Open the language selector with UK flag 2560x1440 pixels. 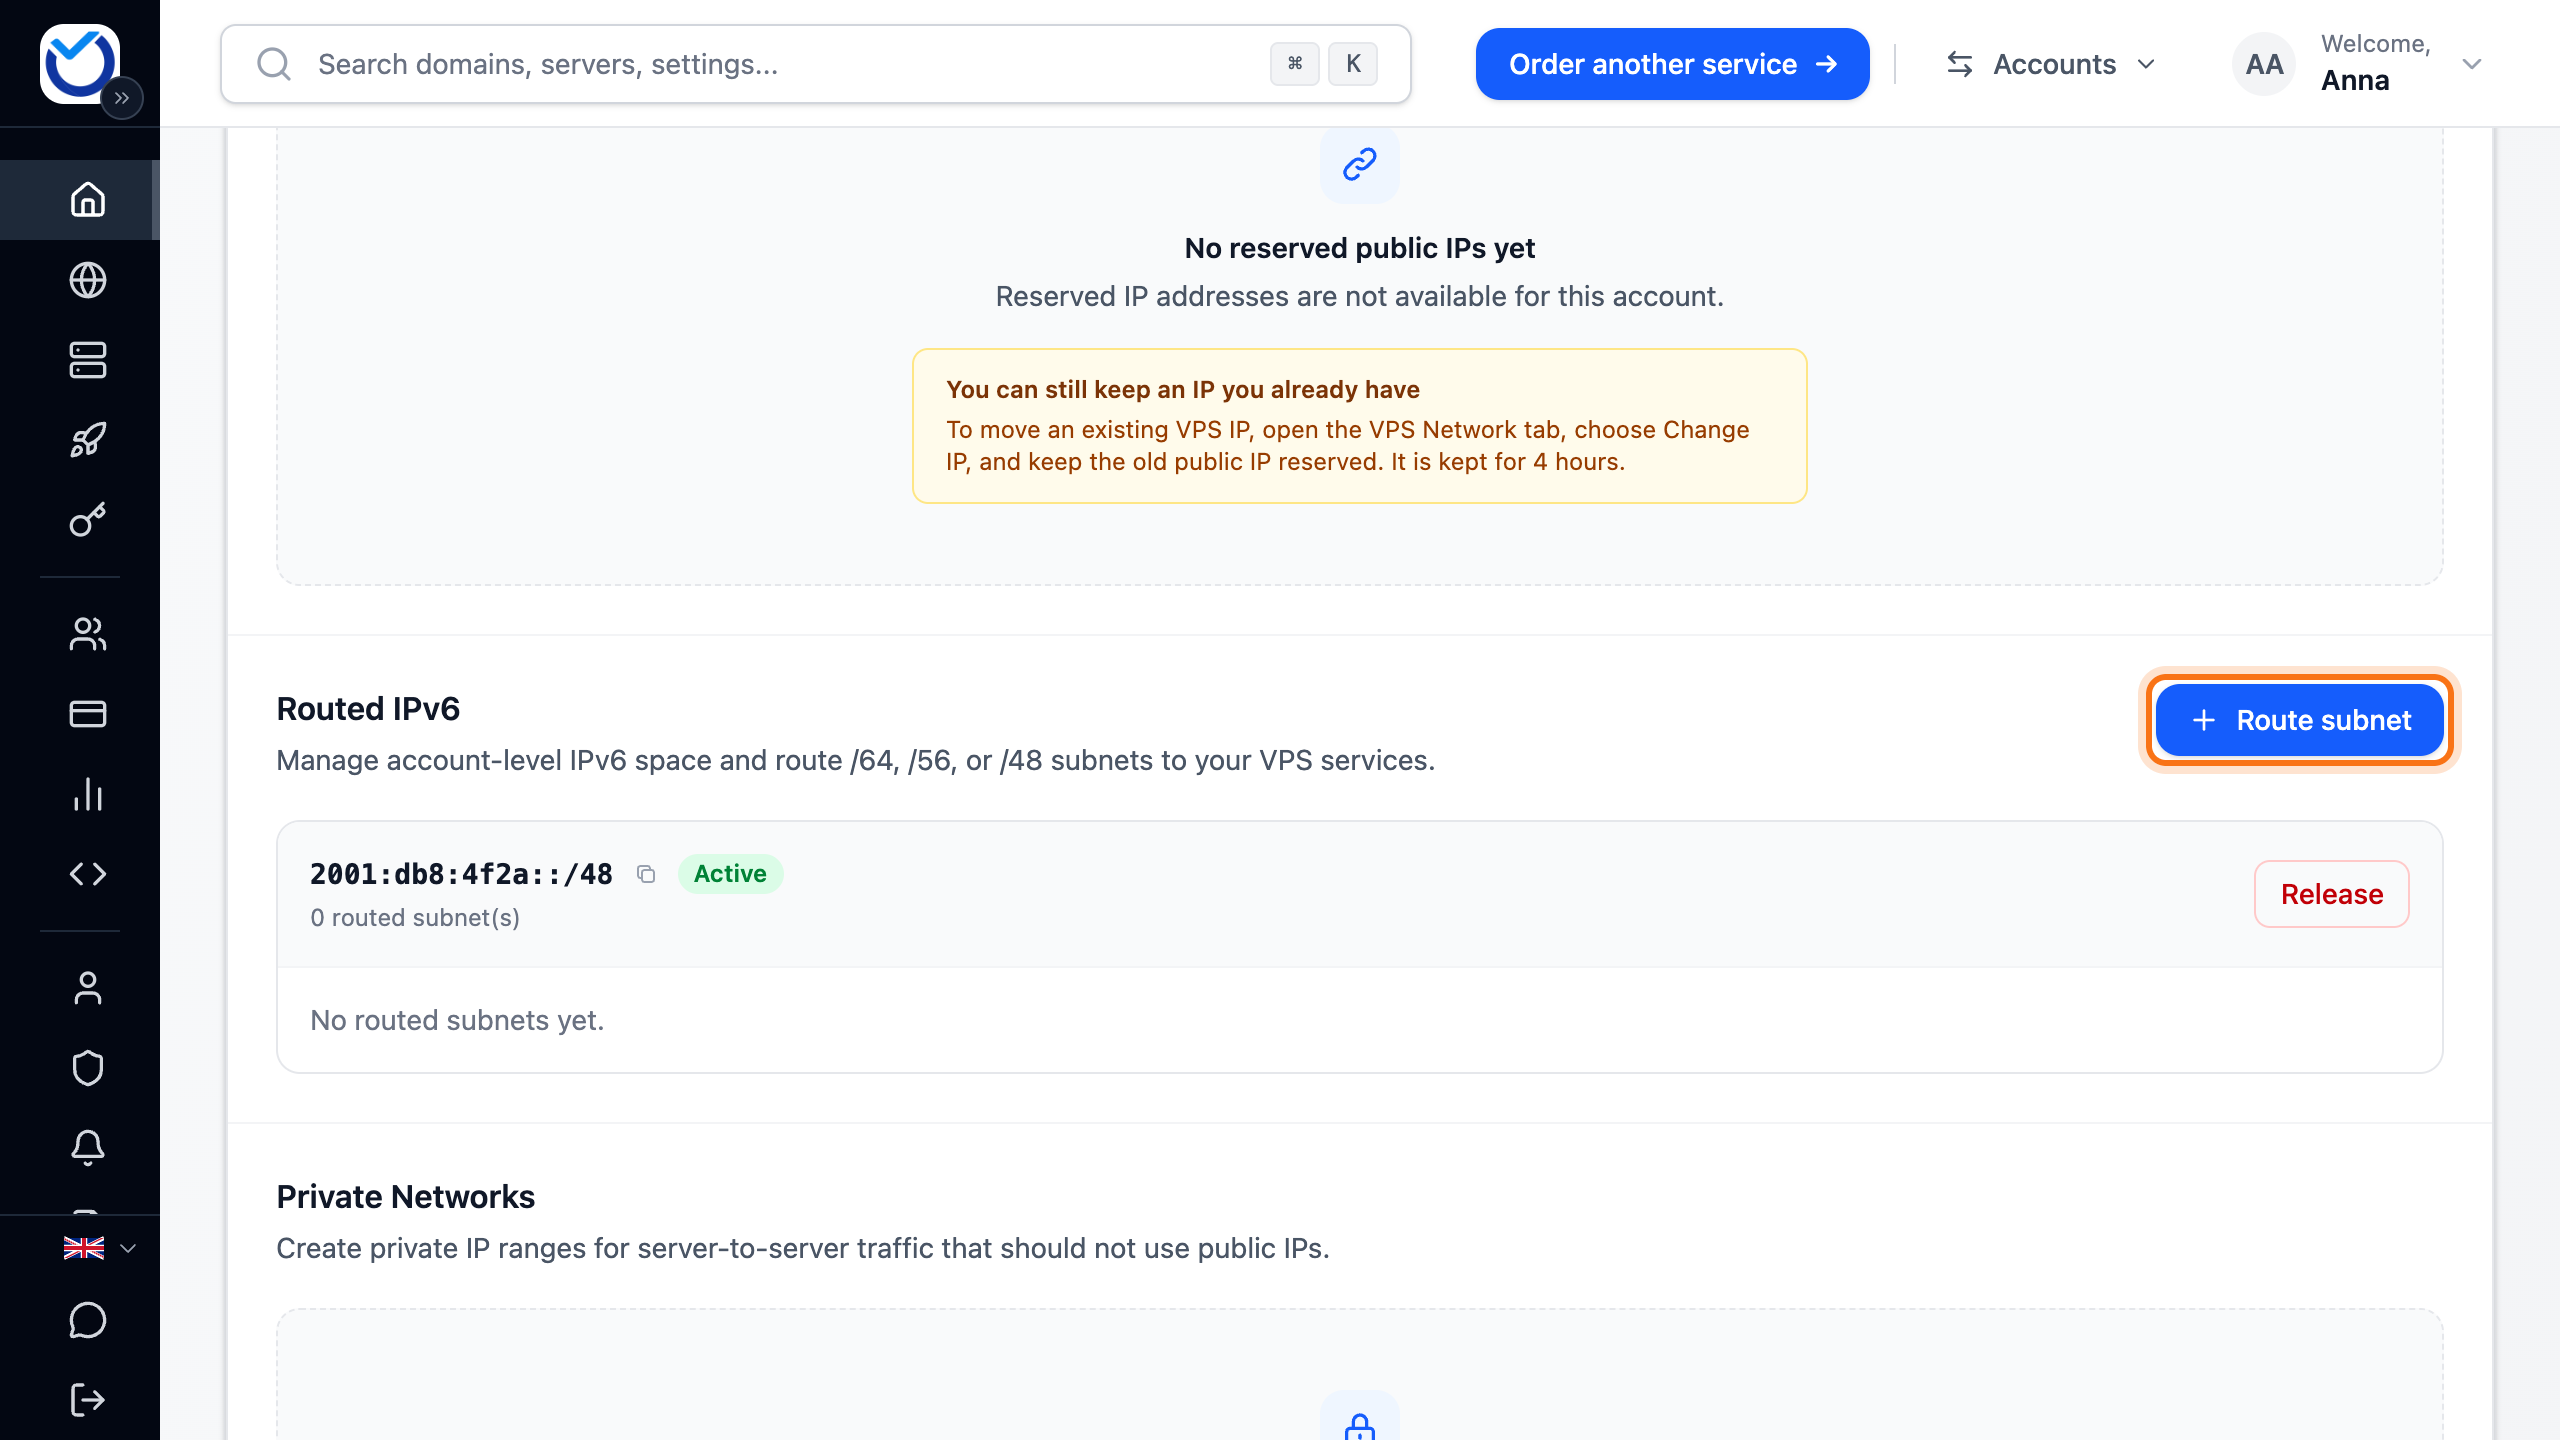[99, 1248]
